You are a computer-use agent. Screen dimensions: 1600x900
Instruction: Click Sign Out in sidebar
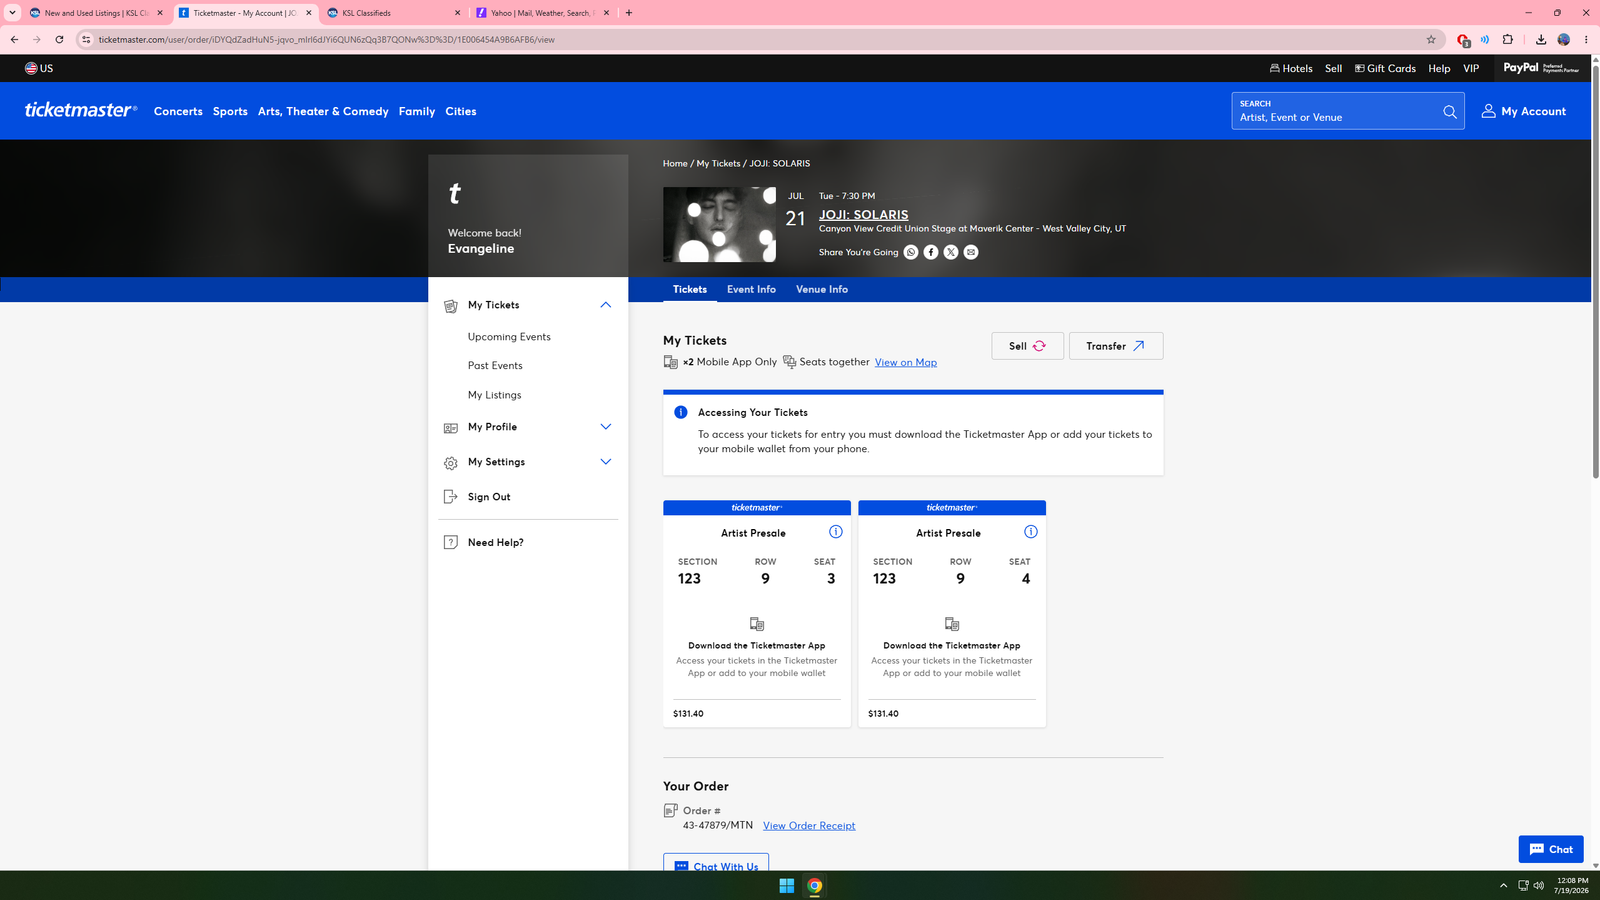pos(489,497)
